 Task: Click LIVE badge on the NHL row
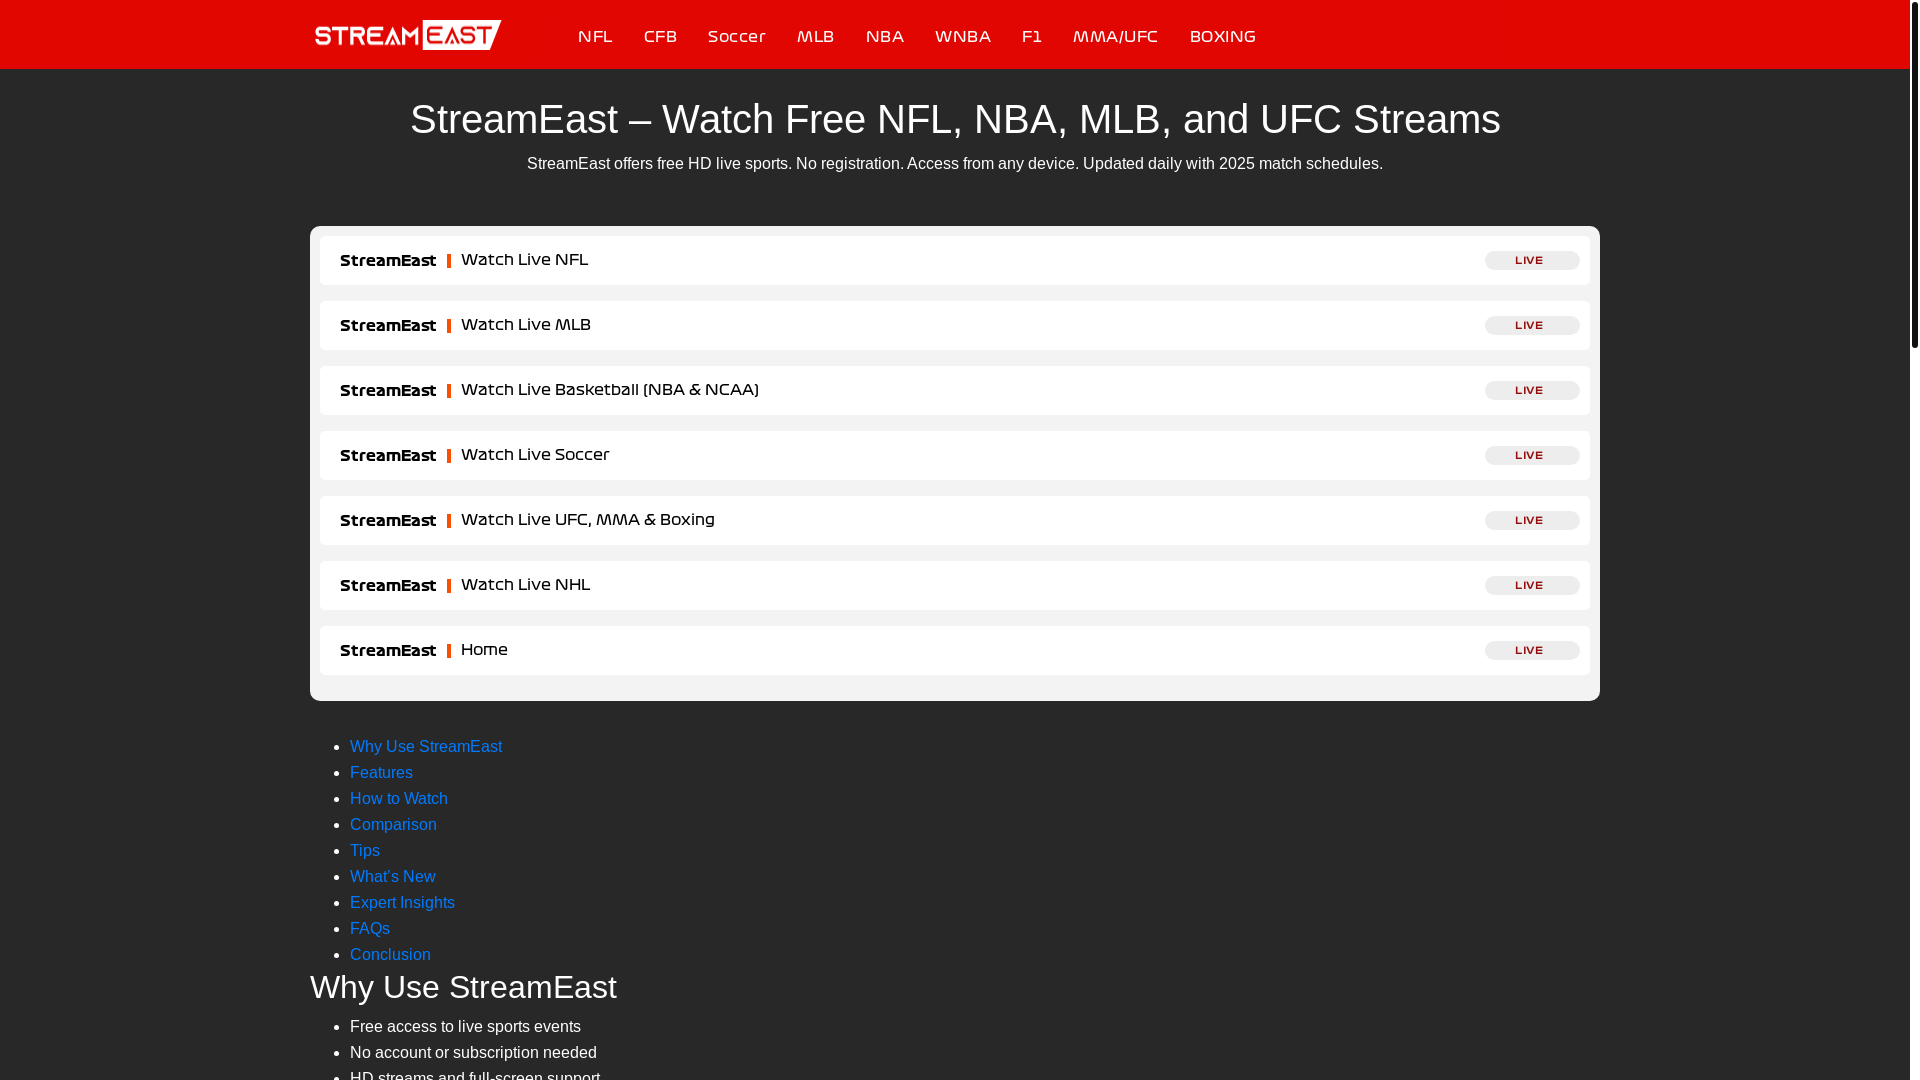pos(1532,585)
